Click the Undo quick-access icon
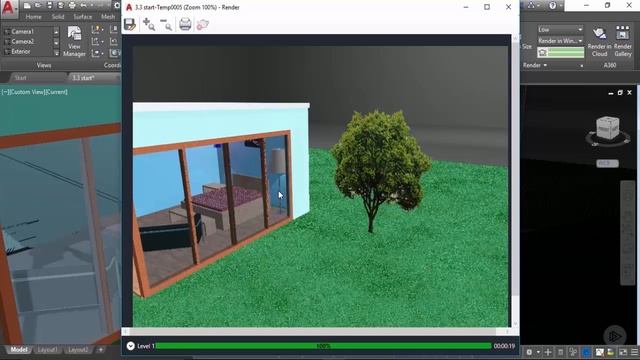Viewport: 640px width, 360px height. point(83,6)
